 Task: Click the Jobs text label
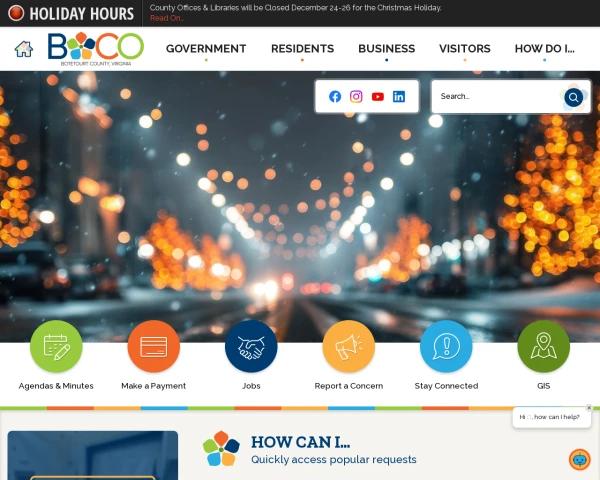[251, 386]
